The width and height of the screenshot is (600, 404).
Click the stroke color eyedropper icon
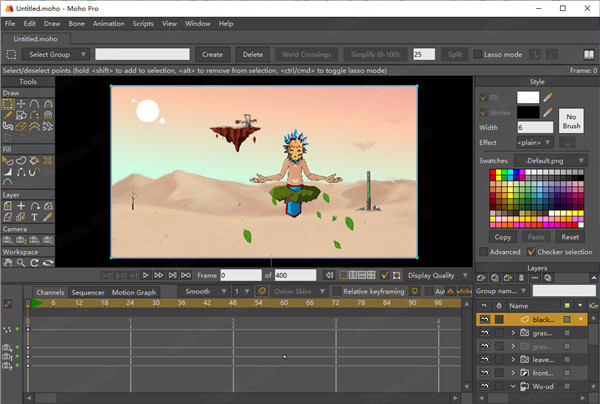[x=548, y=114]
